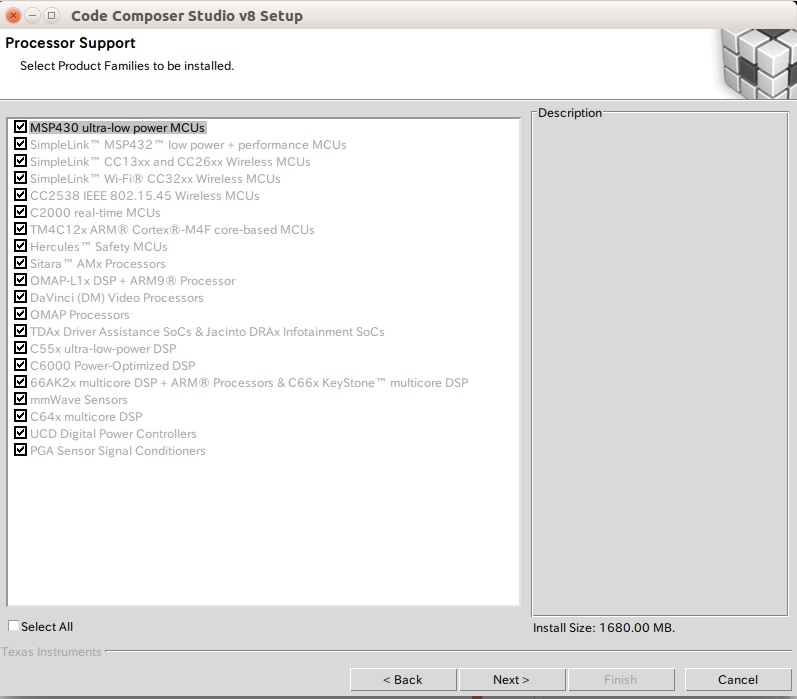Select the C2000 real-time MCUs label

click(95, 213)
